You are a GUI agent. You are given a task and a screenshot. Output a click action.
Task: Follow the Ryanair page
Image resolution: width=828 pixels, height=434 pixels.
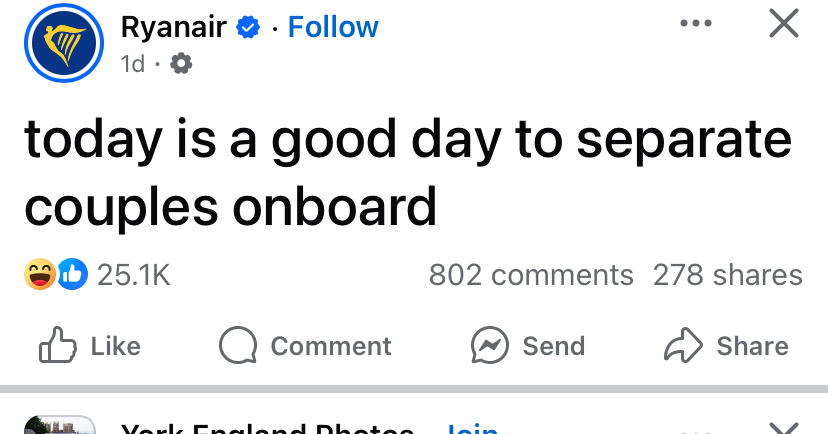333,27
